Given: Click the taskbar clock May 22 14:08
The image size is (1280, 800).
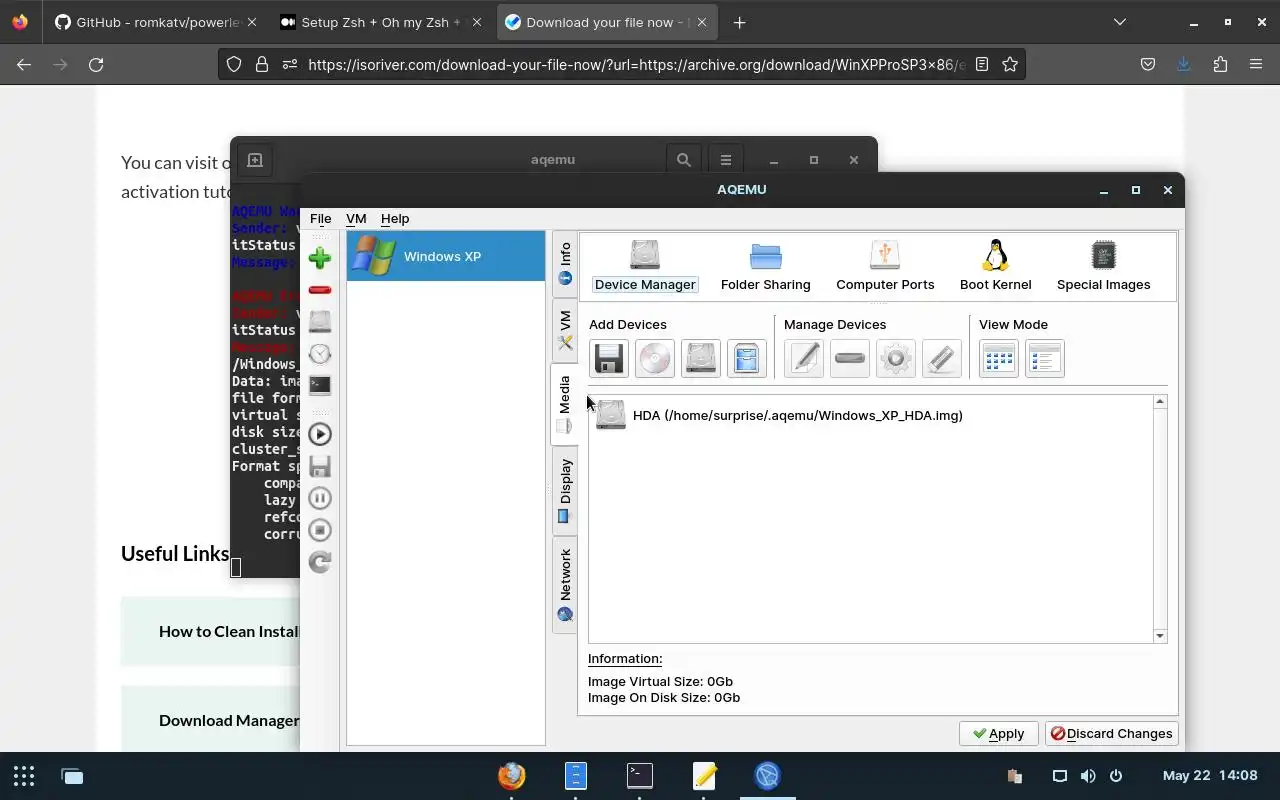Looking at the screenshot, I should tap(1210, 776).
